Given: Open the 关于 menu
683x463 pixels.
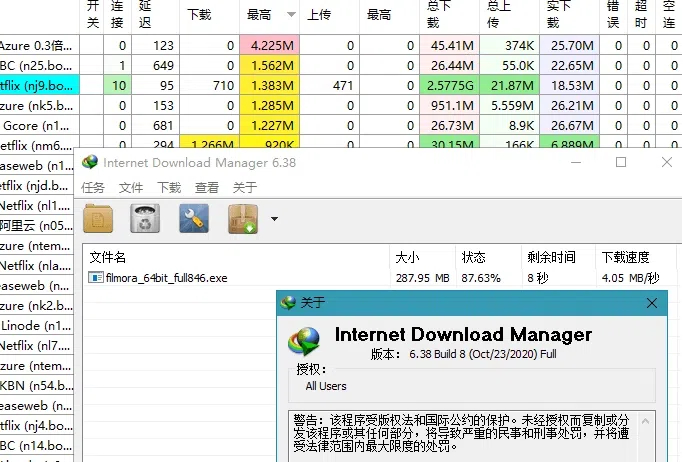Looking at the screenshot, I should click(x=245, y=188).
